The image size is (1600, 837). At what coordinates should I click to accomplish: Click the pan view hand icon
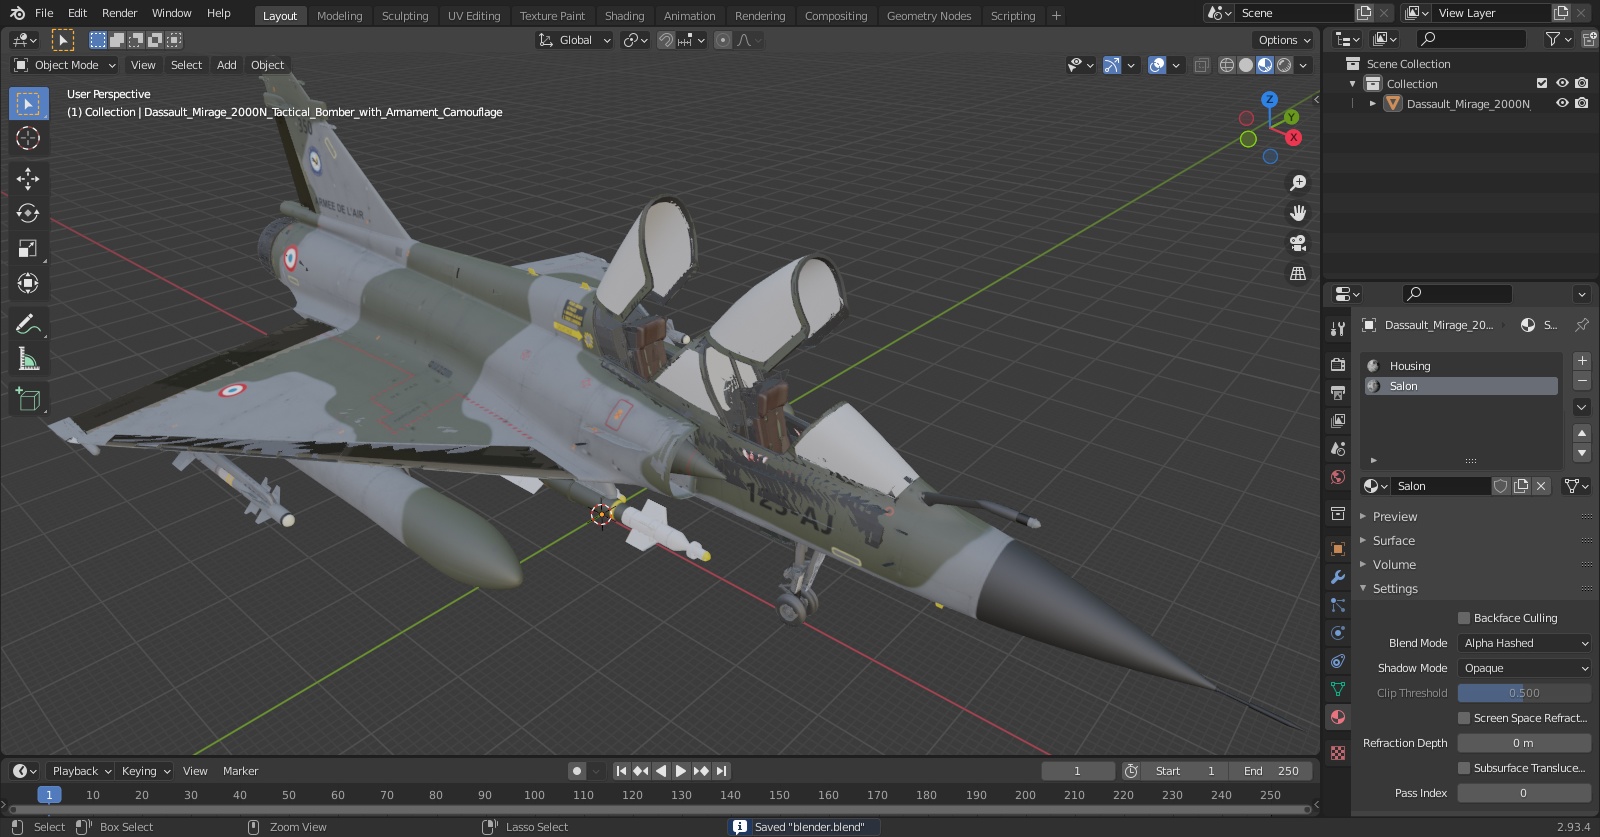[x=1298, y=213]
